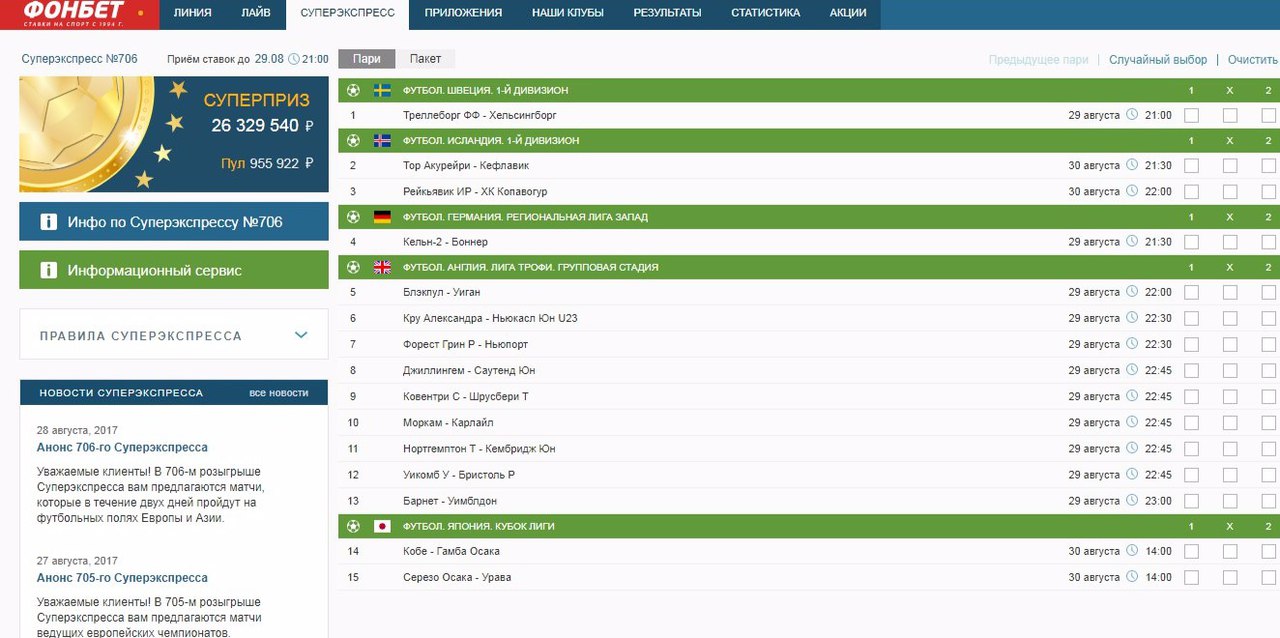The height and width of the screenshot is (638, 1280).
Task: Click the soccer ball icon in Sweden header
Action: tap(353, 90)
